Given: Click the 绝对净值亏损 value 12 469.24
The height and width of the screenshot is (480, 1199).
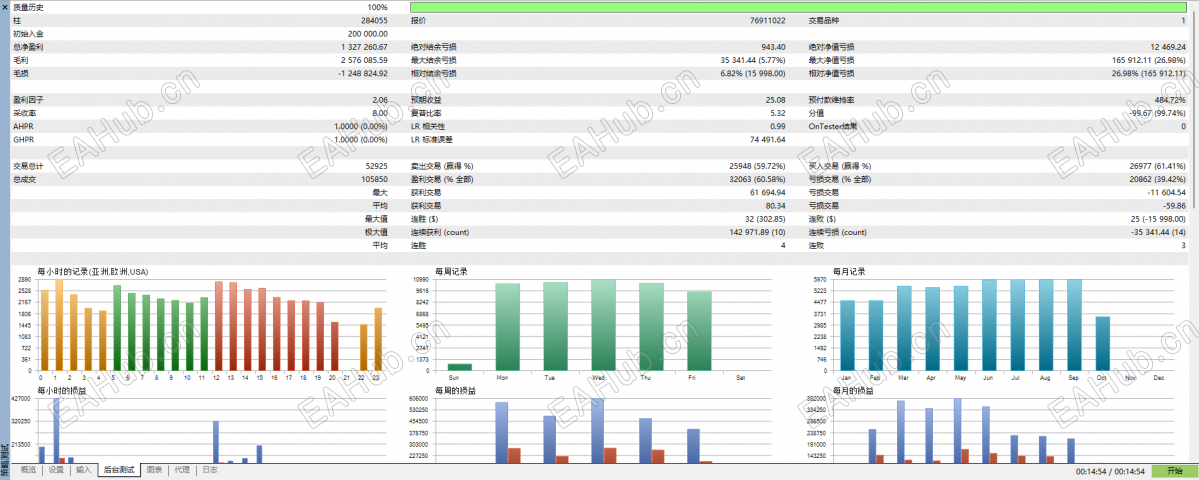Looking at the screenshot, I should coord(1167,47).
